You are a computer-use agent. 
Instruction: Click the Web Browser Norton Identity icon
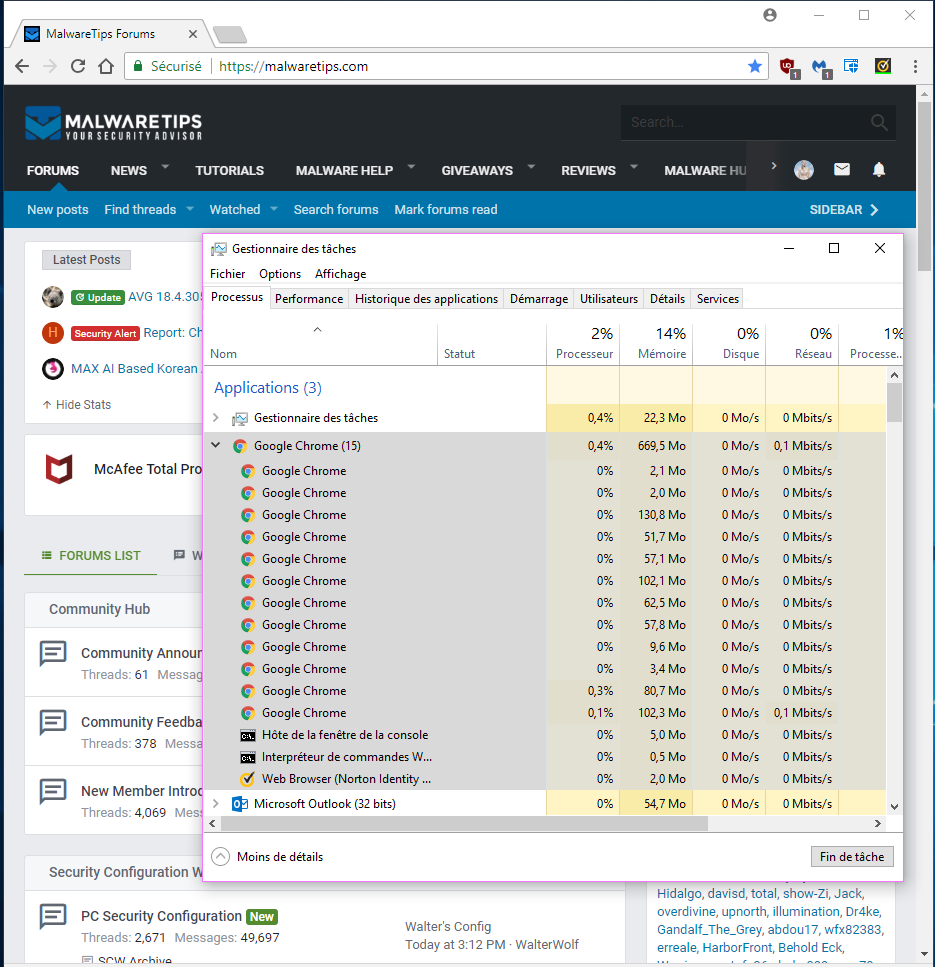247,779
